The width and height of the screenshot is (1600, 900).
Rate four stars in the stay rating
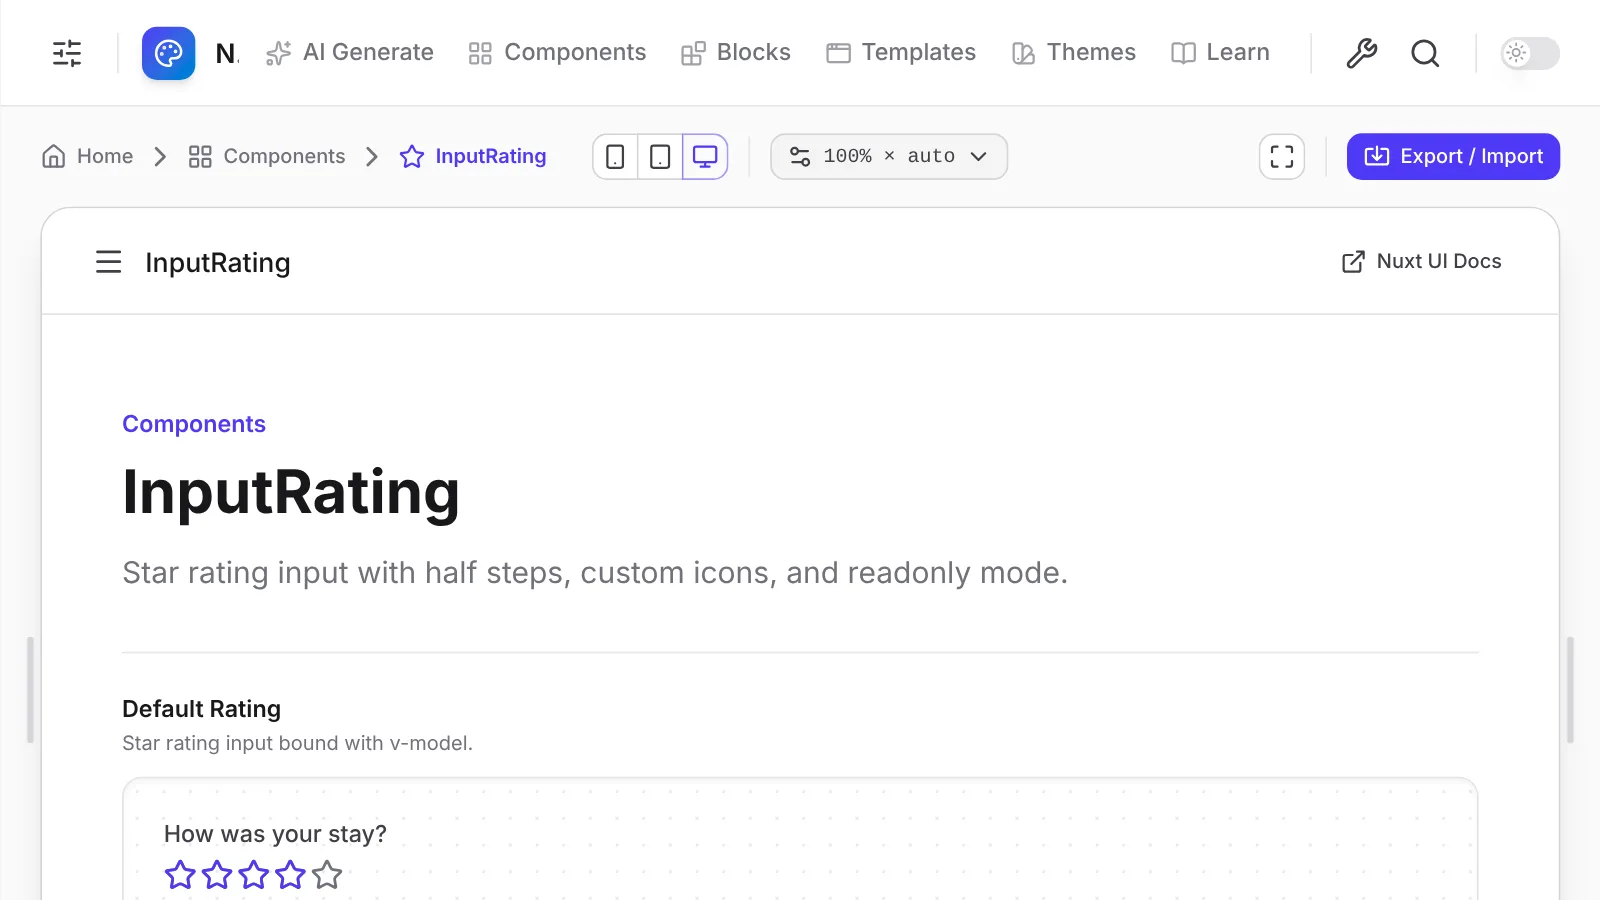point(290,875)
